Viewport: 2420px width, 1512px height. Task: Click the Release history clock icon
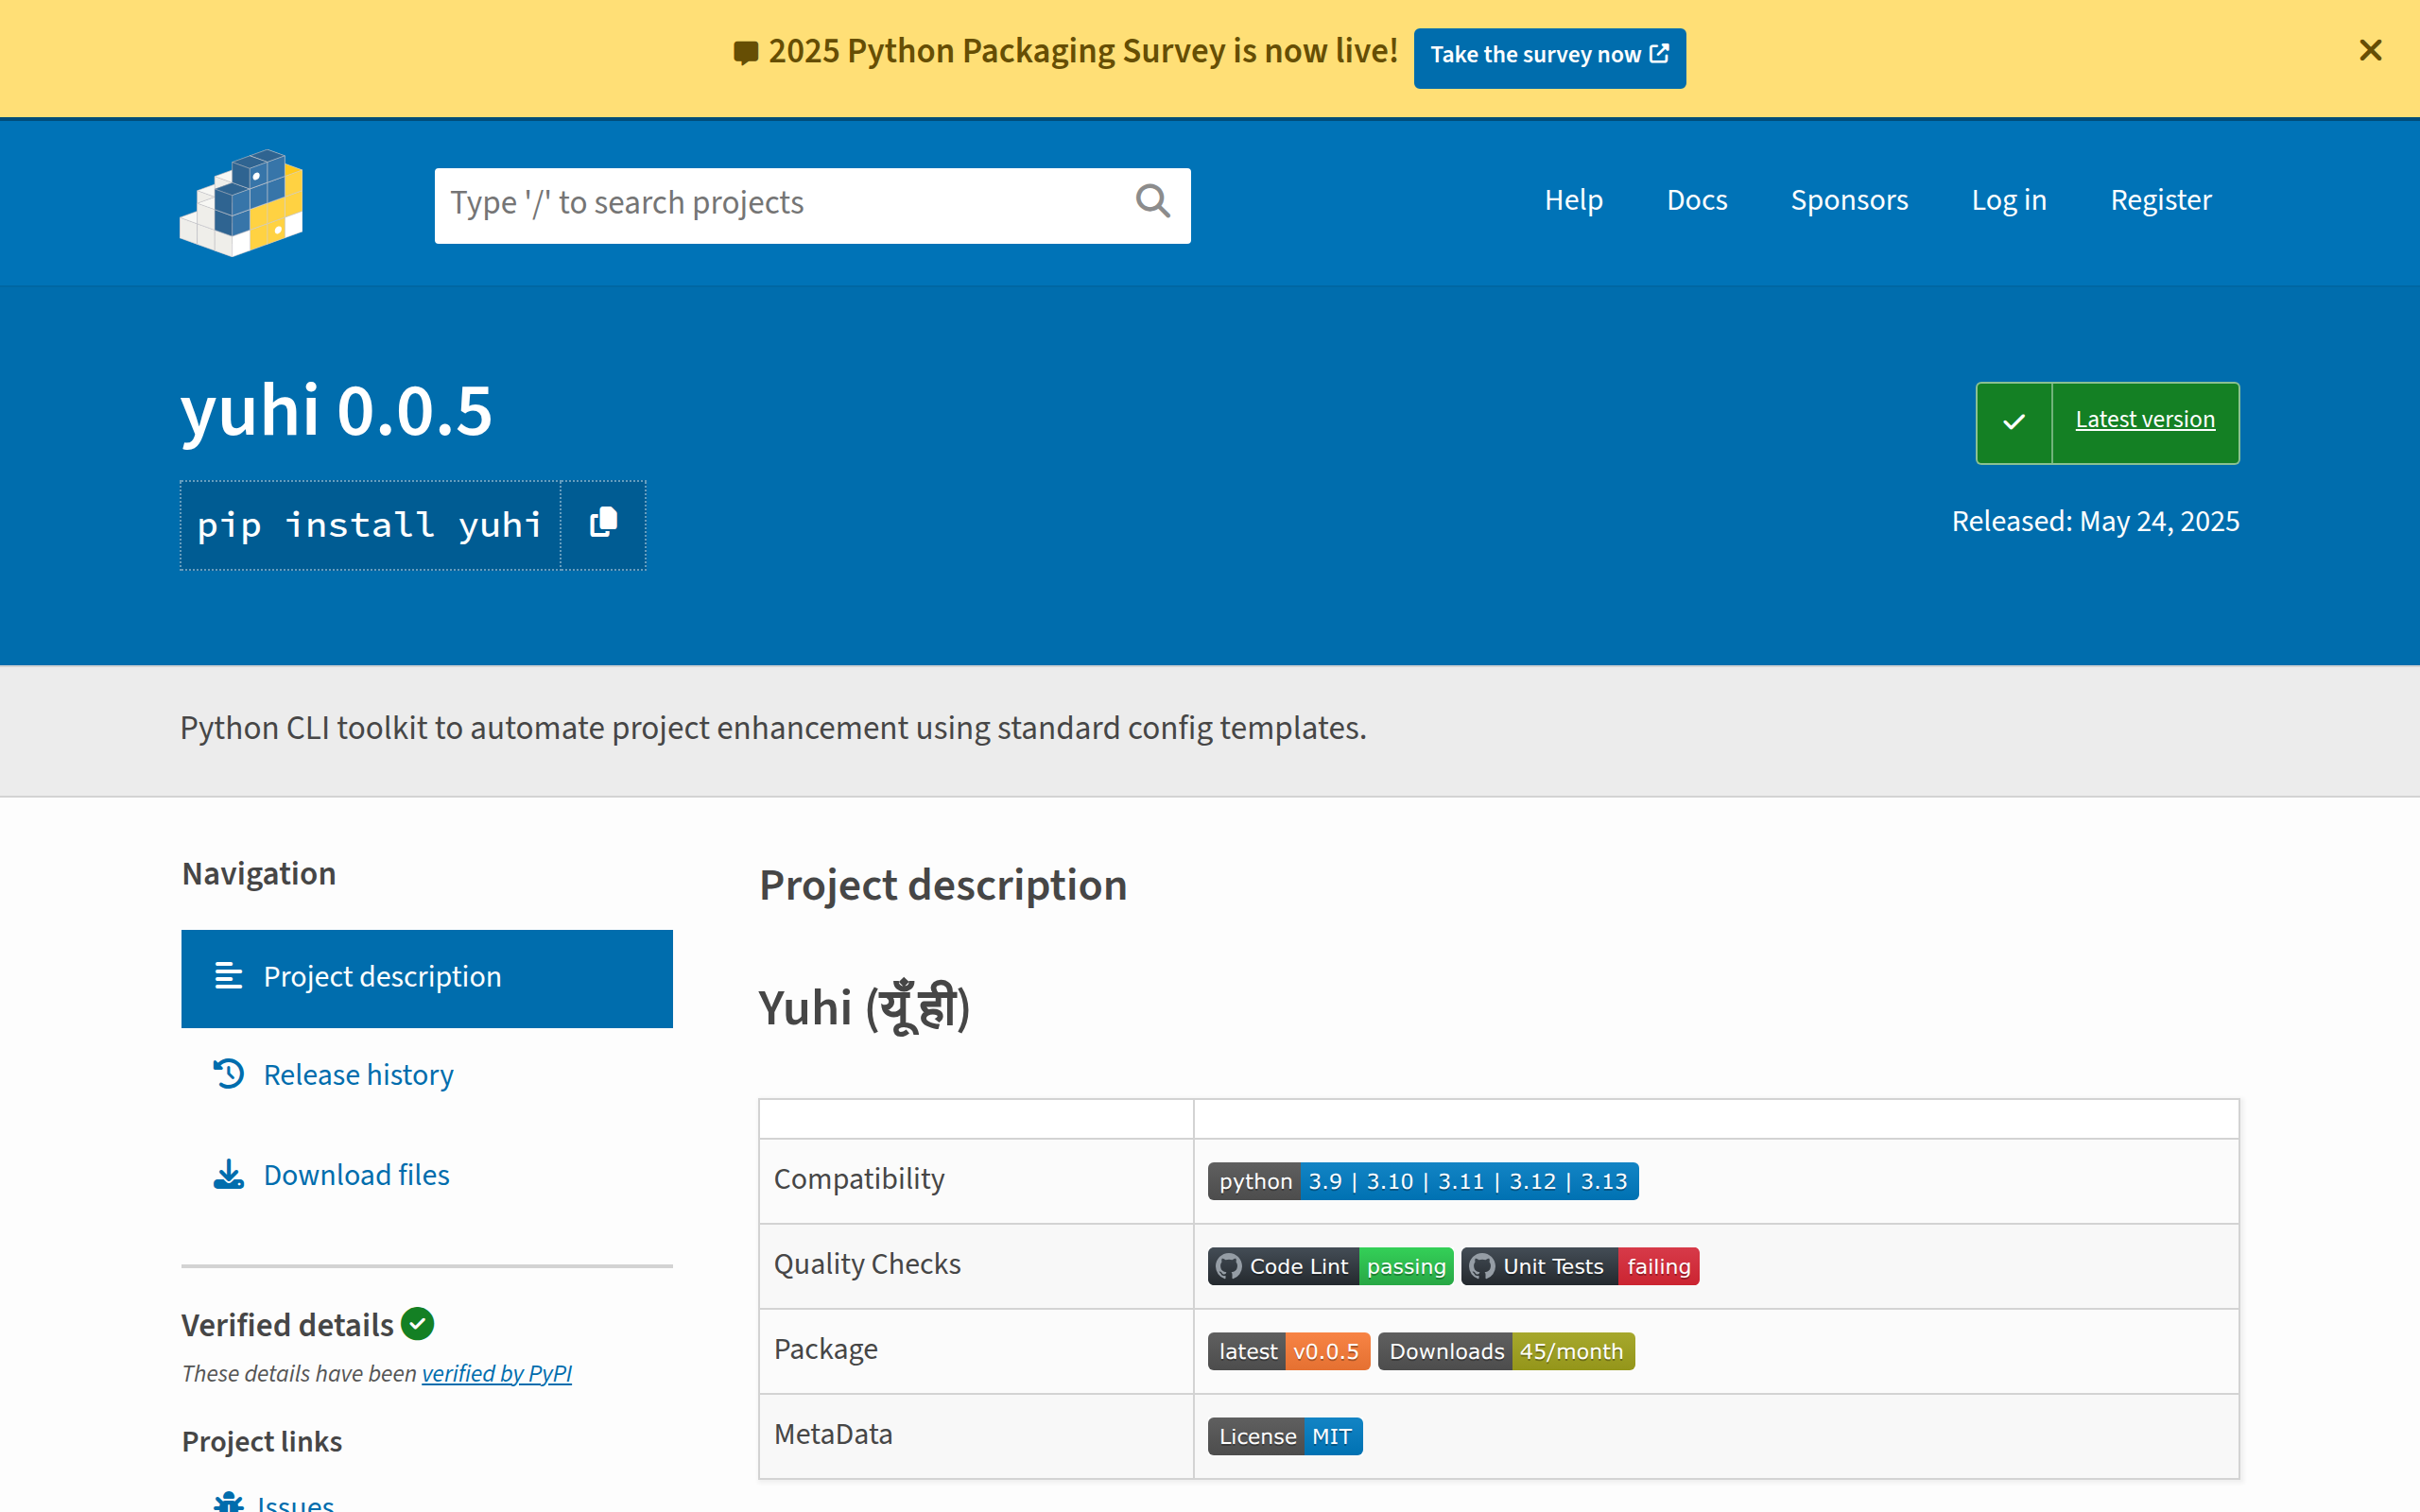click(x=228, y=1074)
